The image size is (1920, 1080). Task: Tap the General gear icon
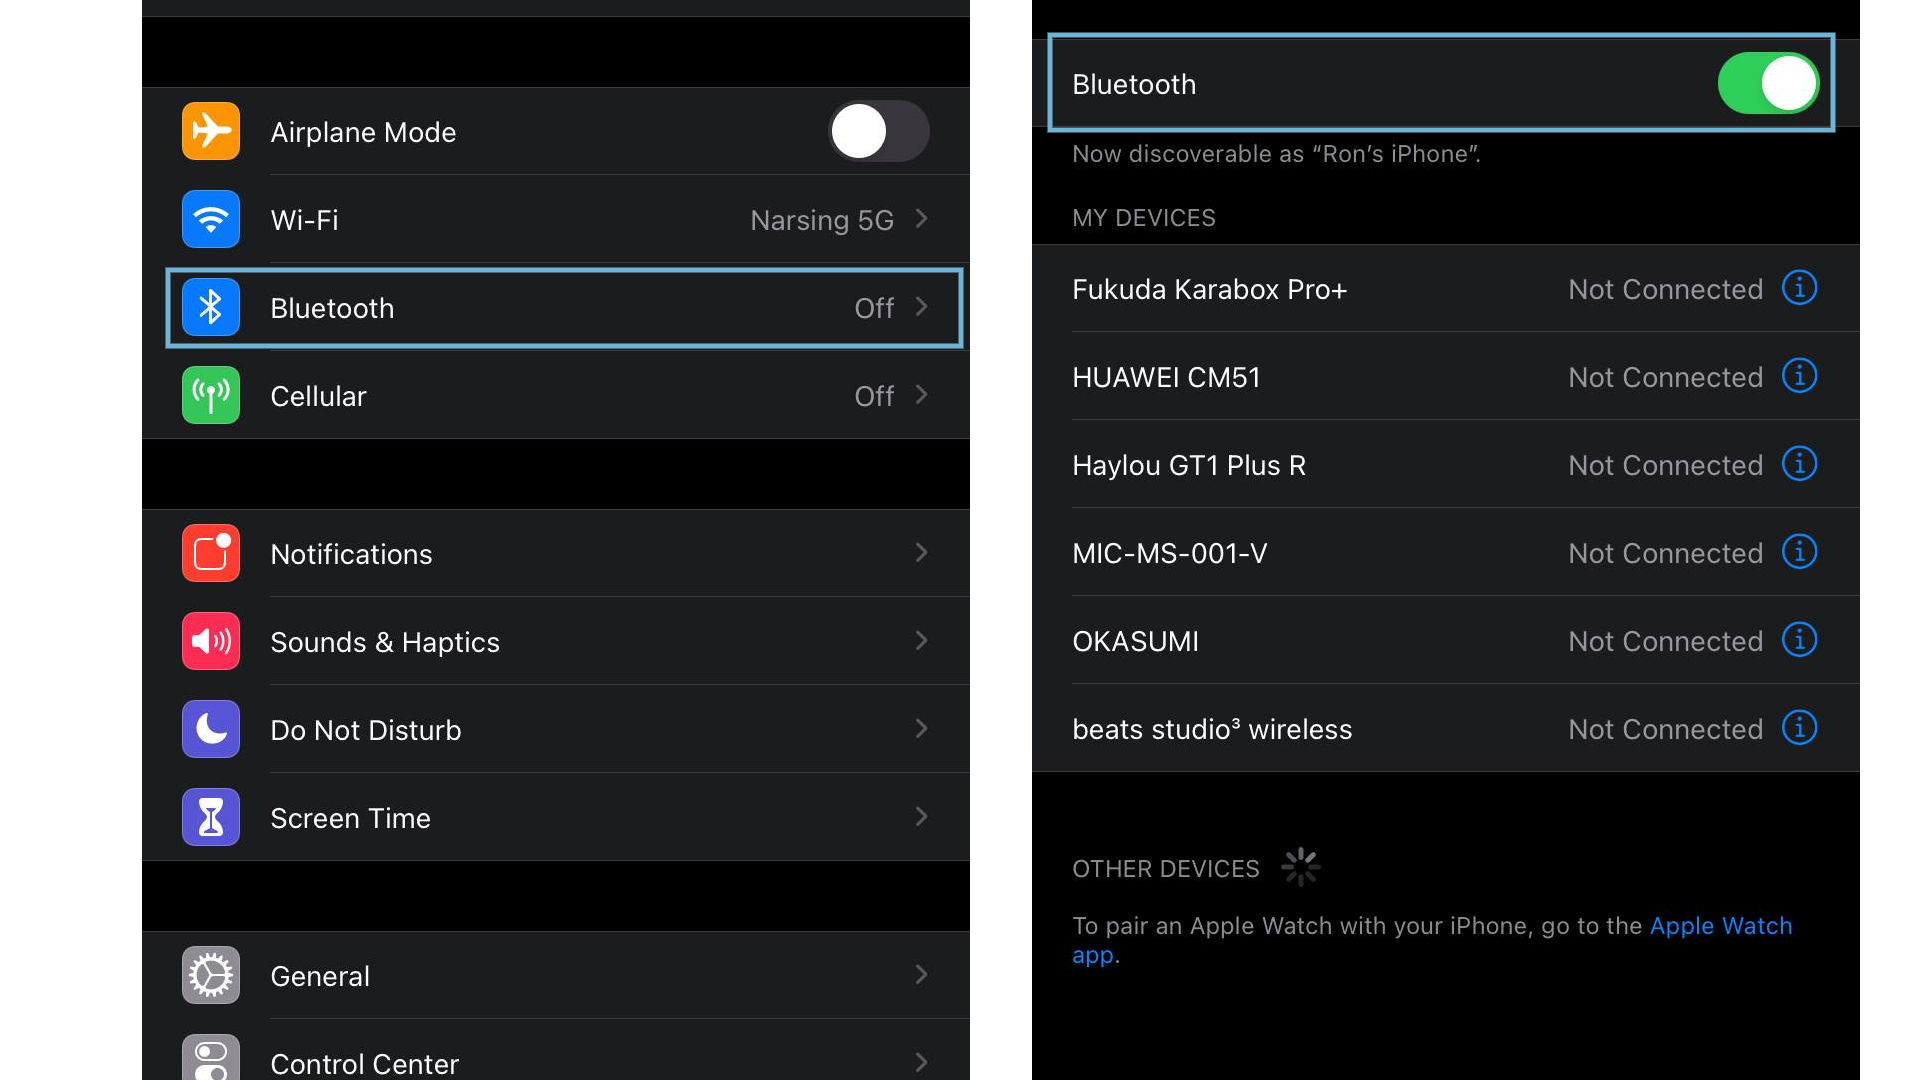click(211, 975)
